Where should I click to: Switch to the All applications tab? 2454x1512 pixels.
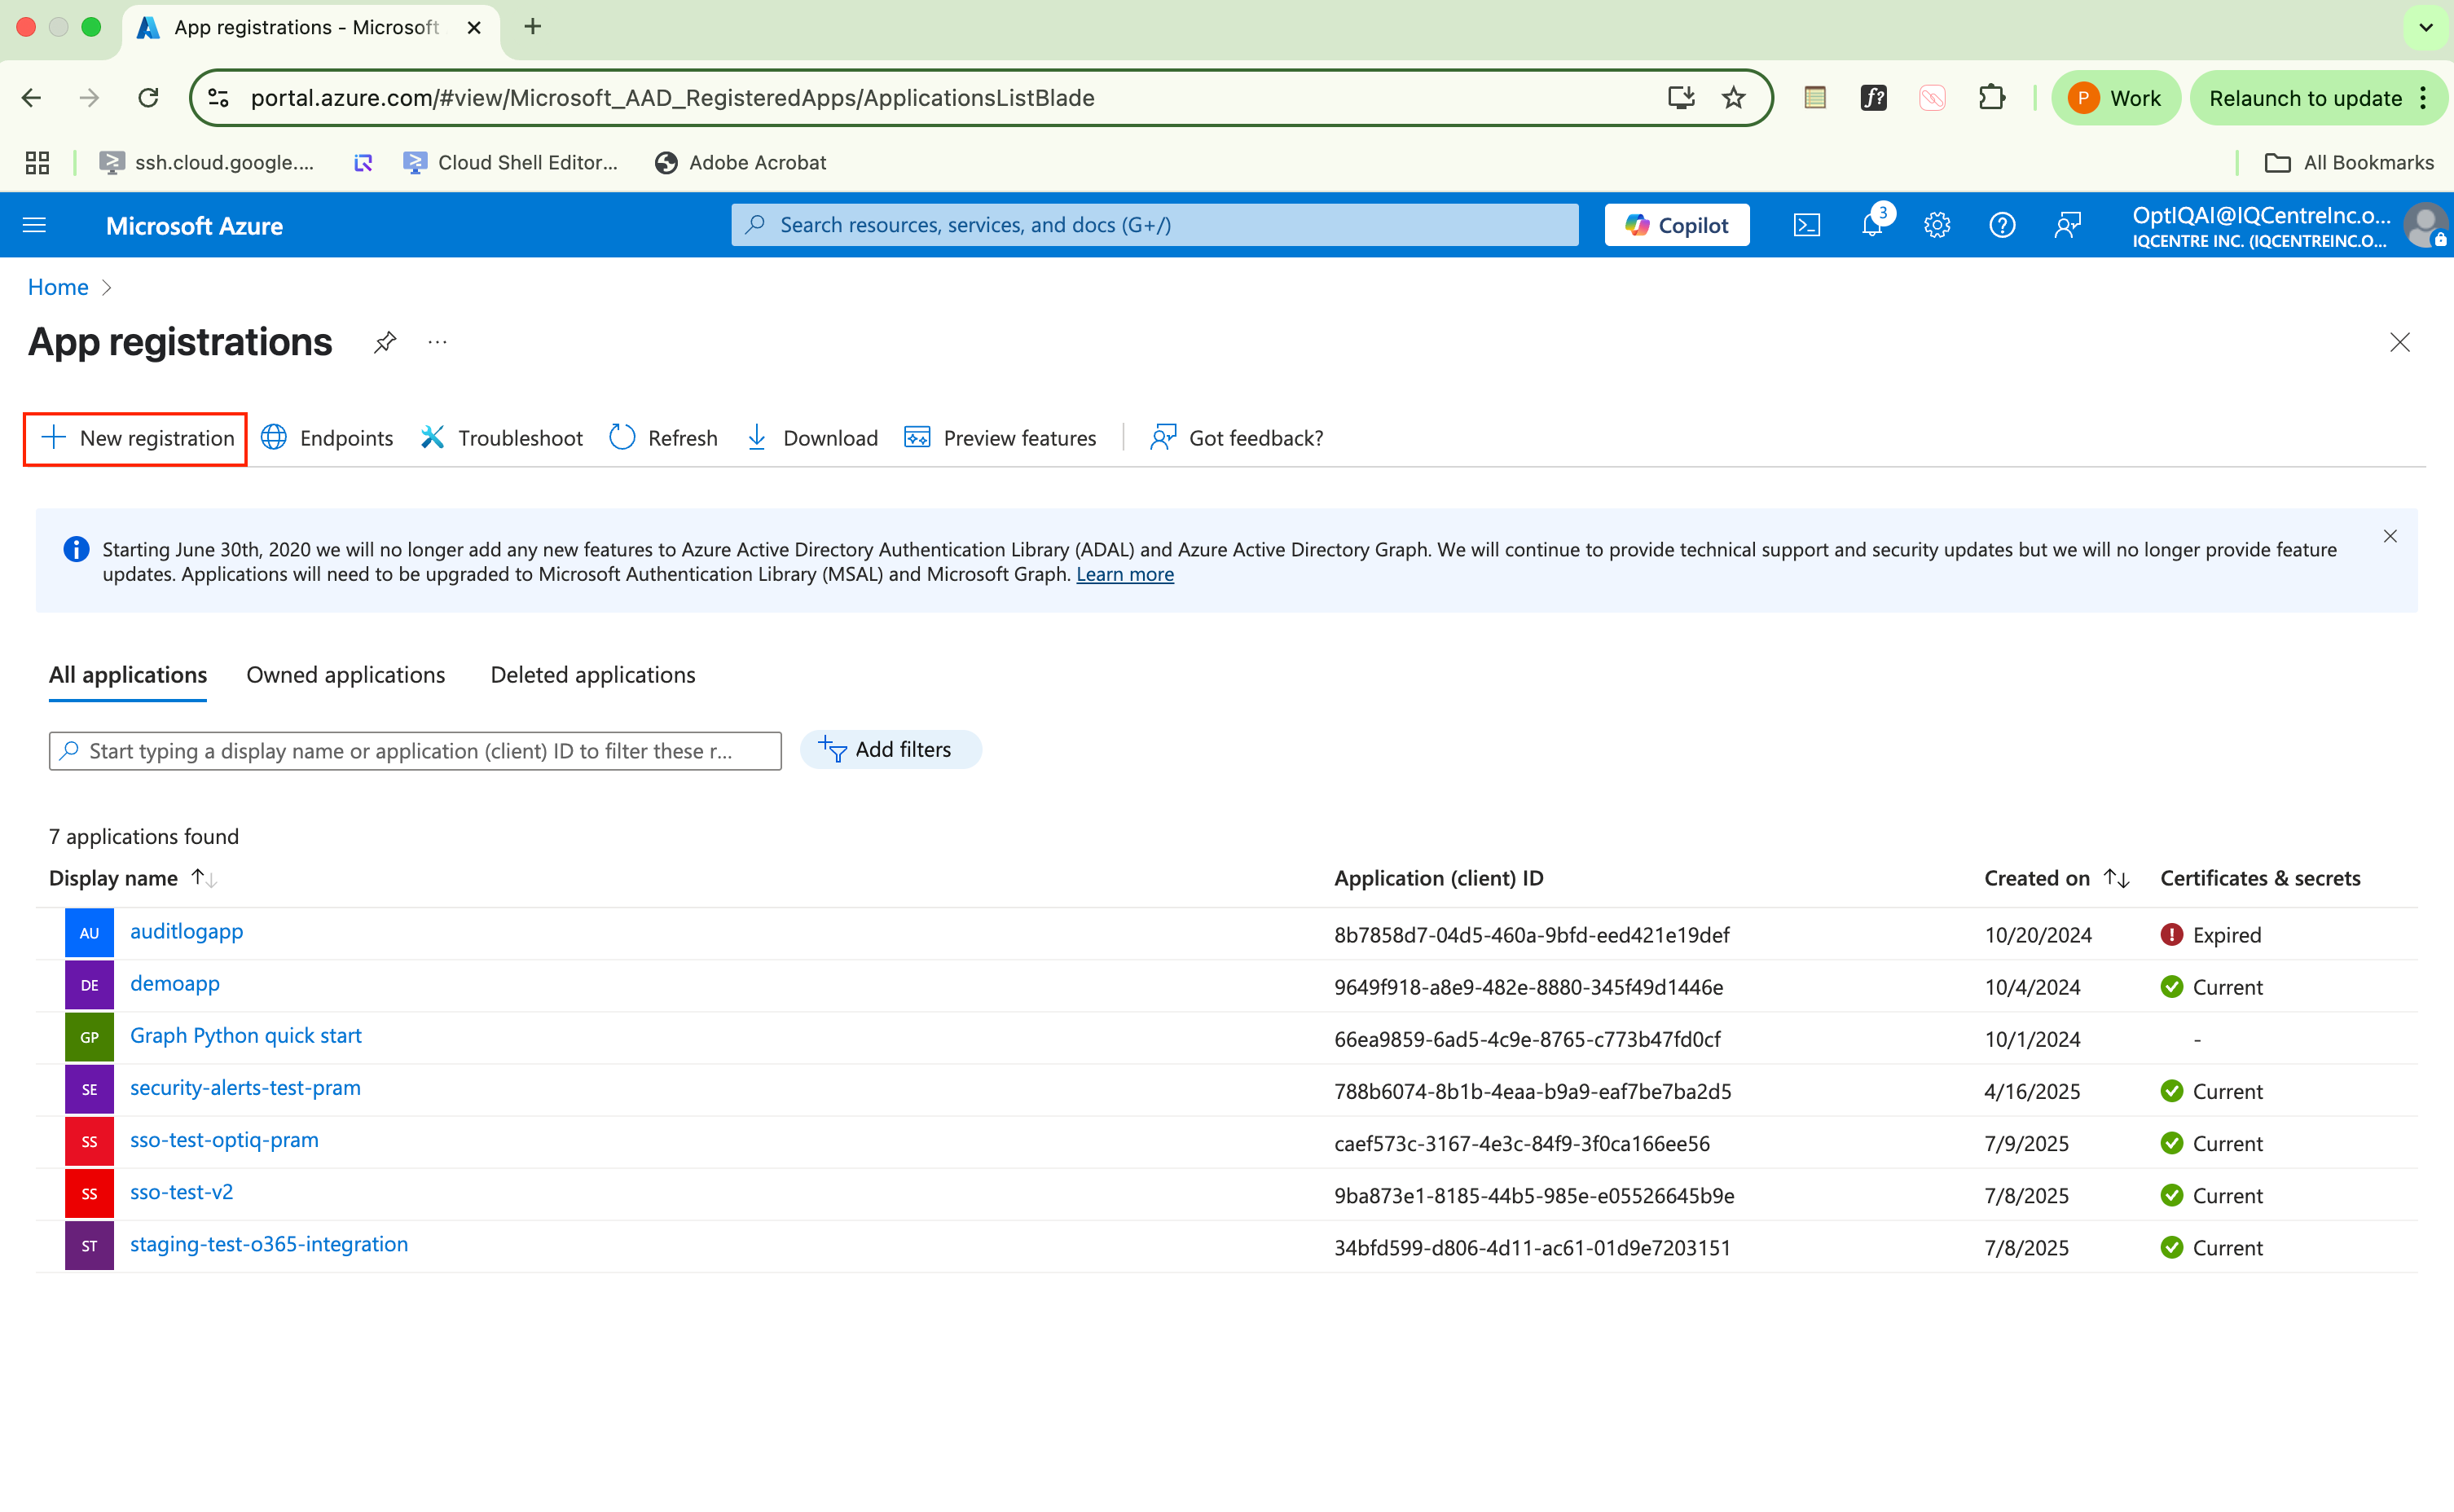pyautogui.click(x=128, y=675)
